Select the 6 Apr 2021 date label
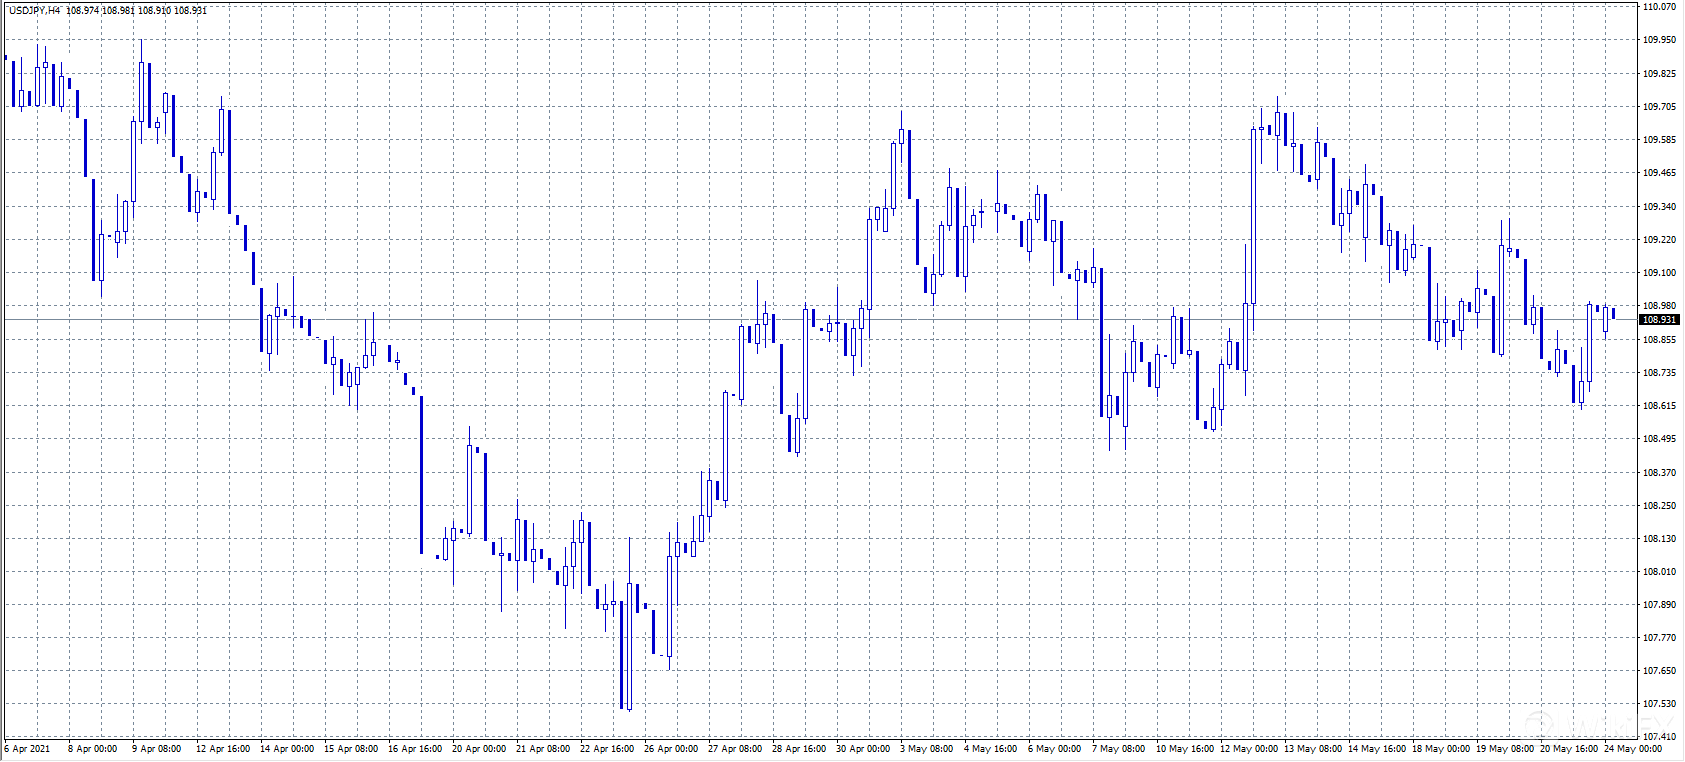Viewport: 1685px width, 762px height. coord(28,749)
